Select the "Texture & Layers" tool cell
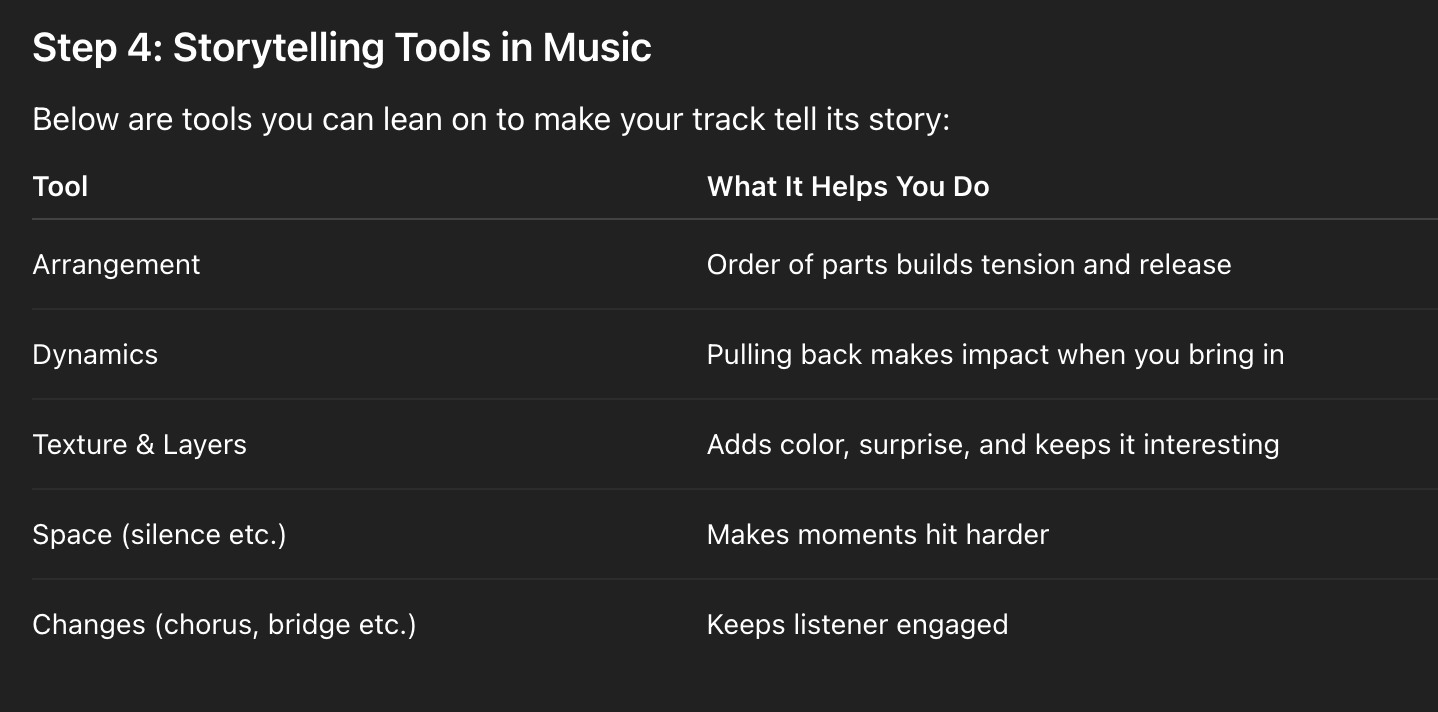Viewport: 1438px width, 712px height. pos(139,445)
